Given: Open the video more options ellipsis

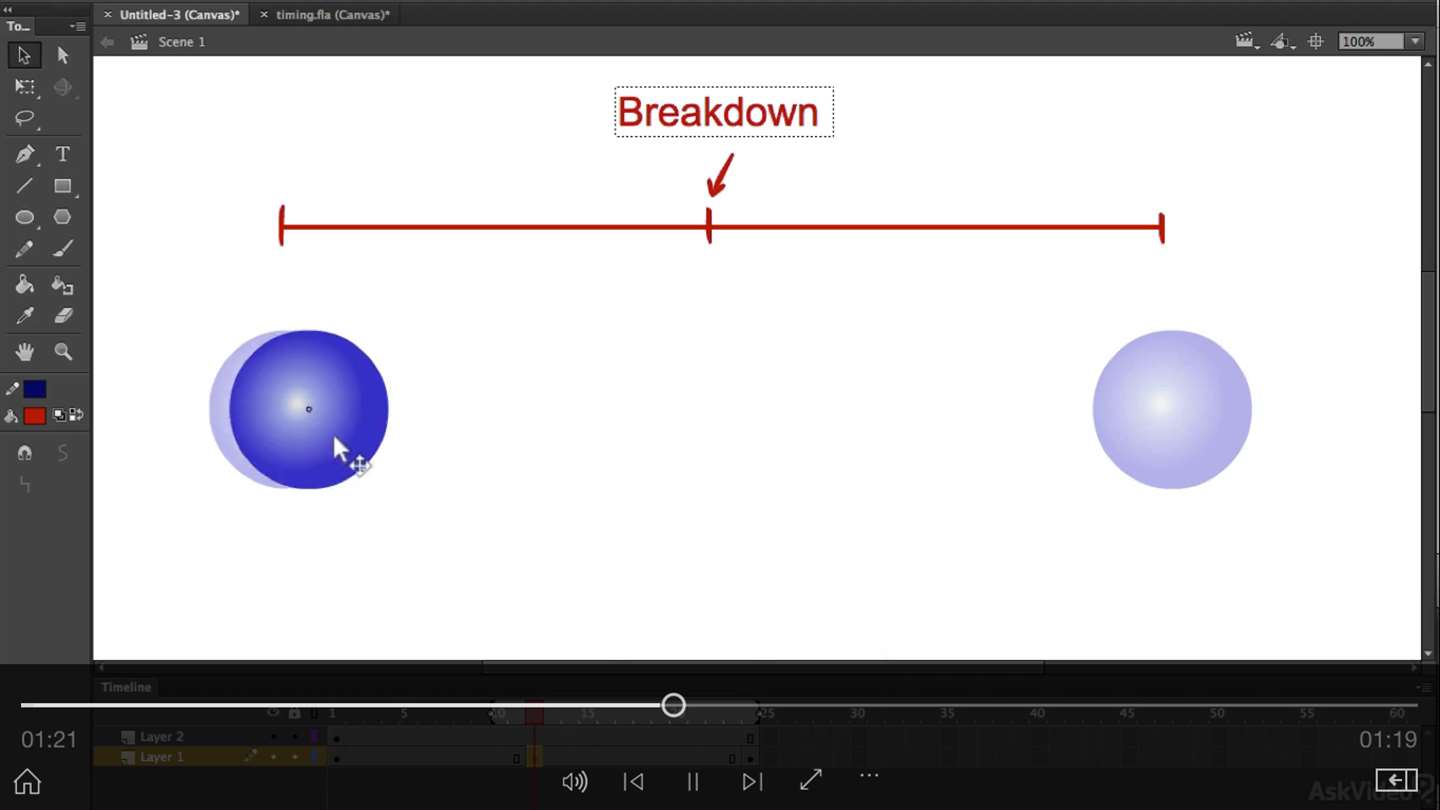Looking at the screenshot, I should click(x=869, y=775).
